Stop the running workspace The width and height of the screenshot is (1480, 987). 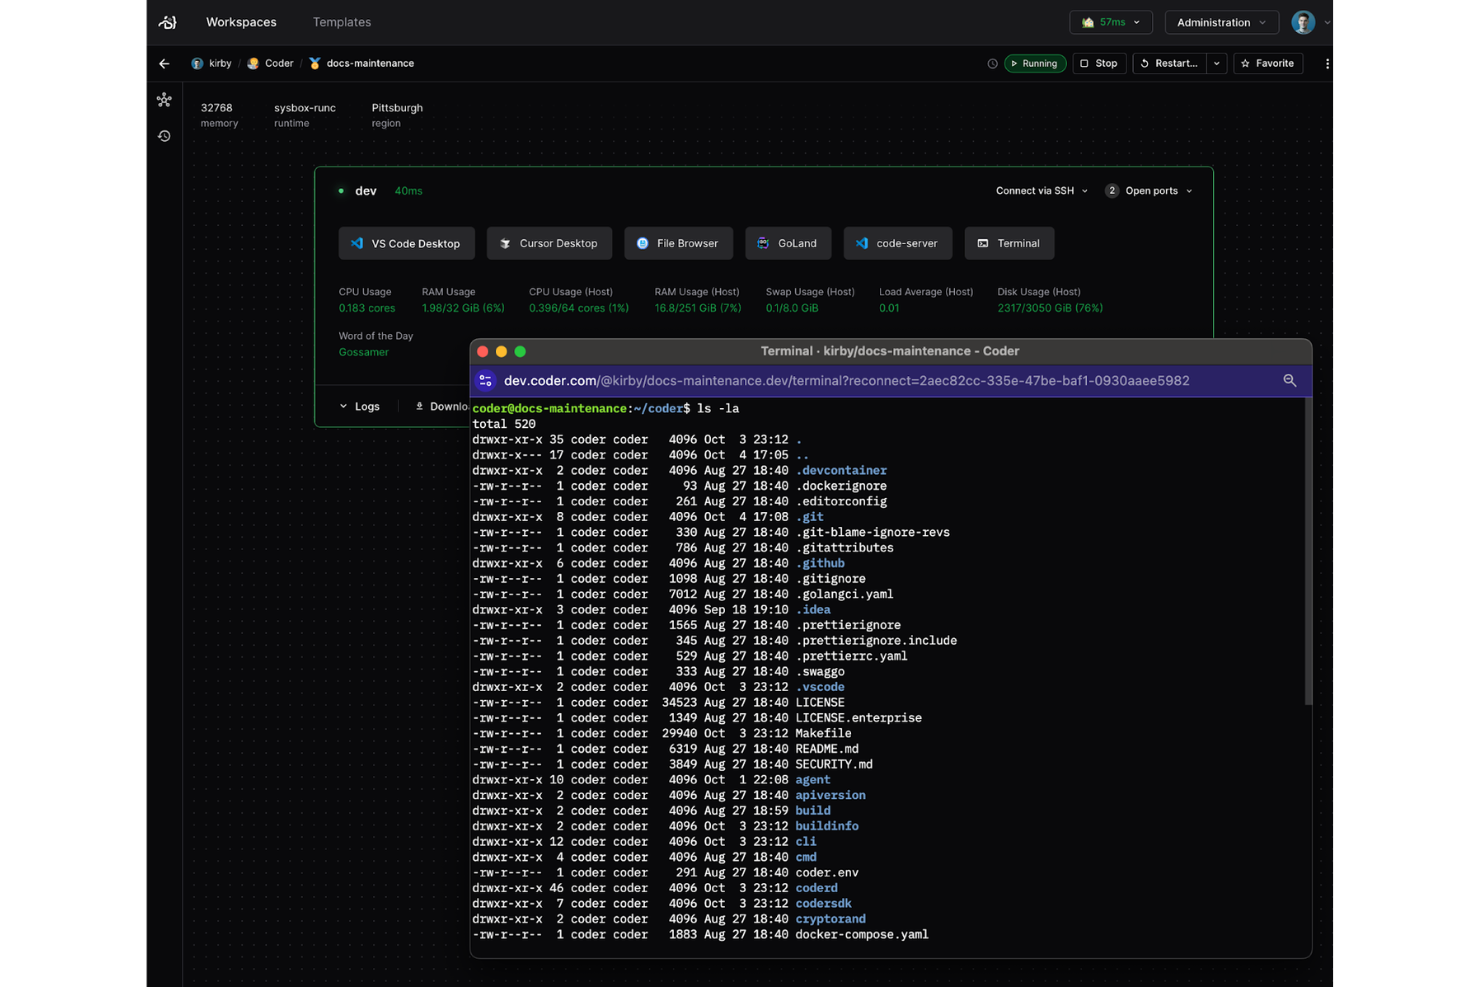tap(1098, 63)
